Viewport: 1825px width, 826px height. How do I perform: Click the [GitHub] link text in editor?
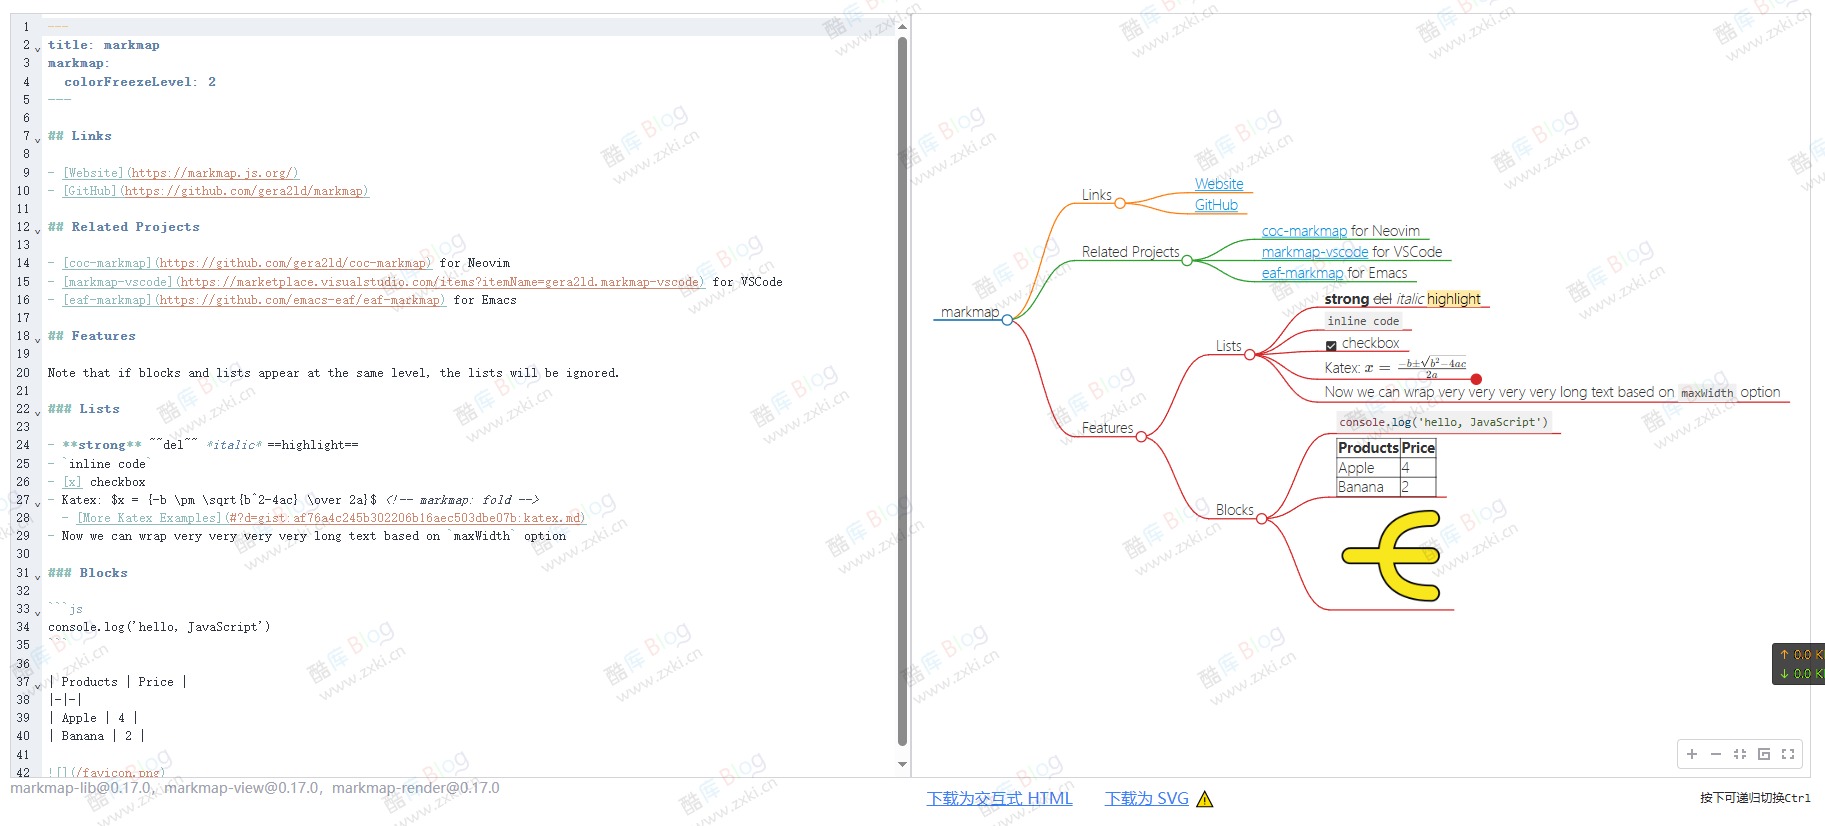(x=89, y=191)
